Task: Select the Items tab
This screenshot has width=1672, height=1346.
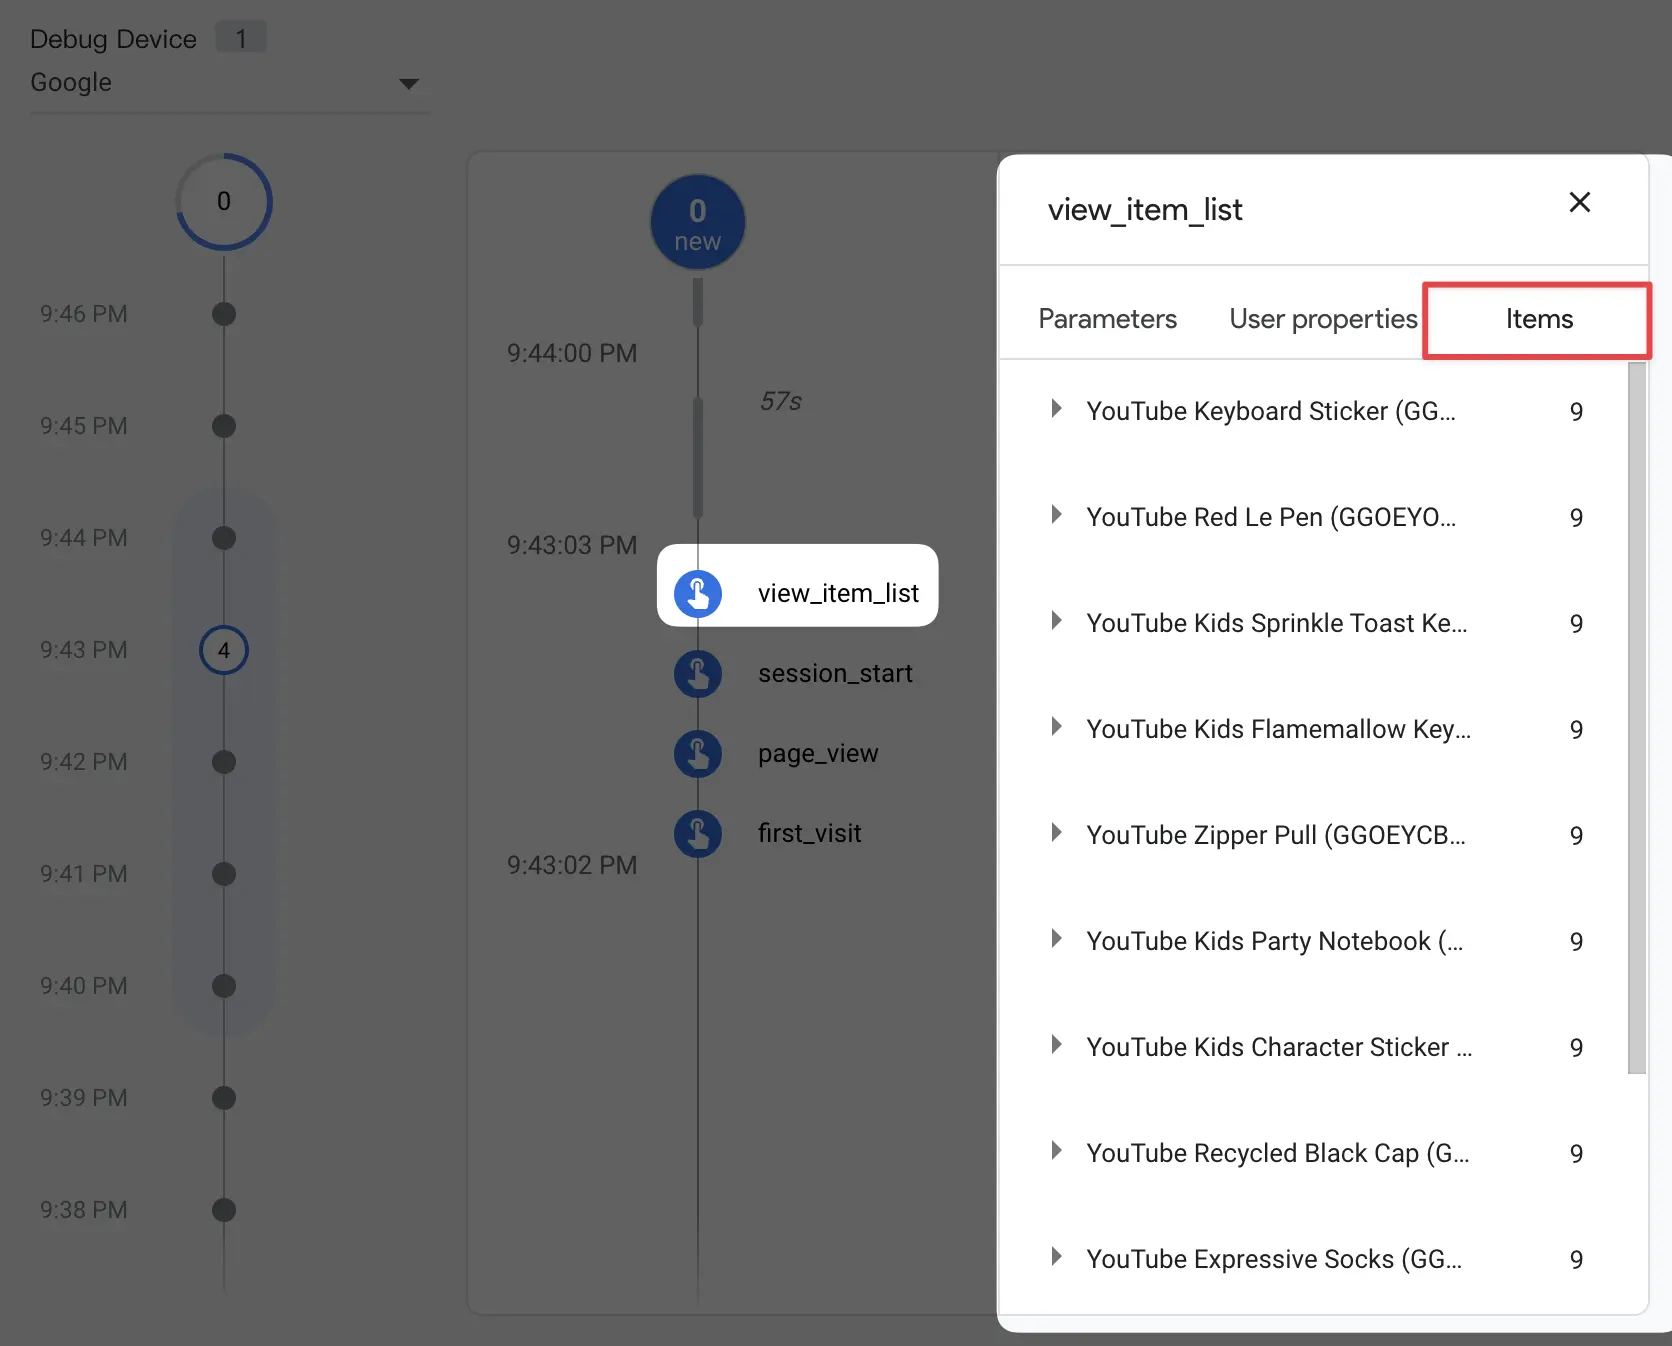Action: pos(1538,319)
